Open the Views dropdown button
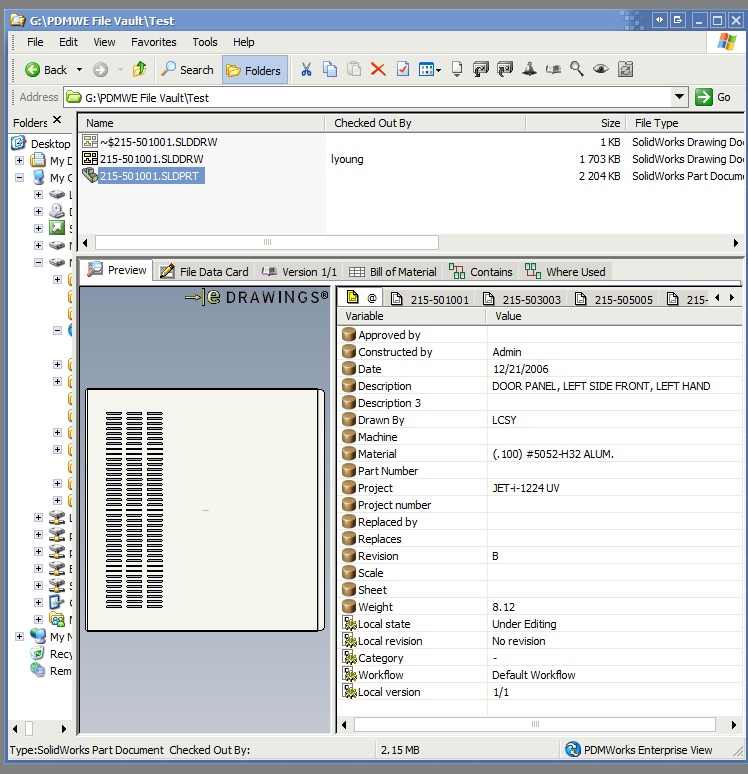 tap(430, 70)
